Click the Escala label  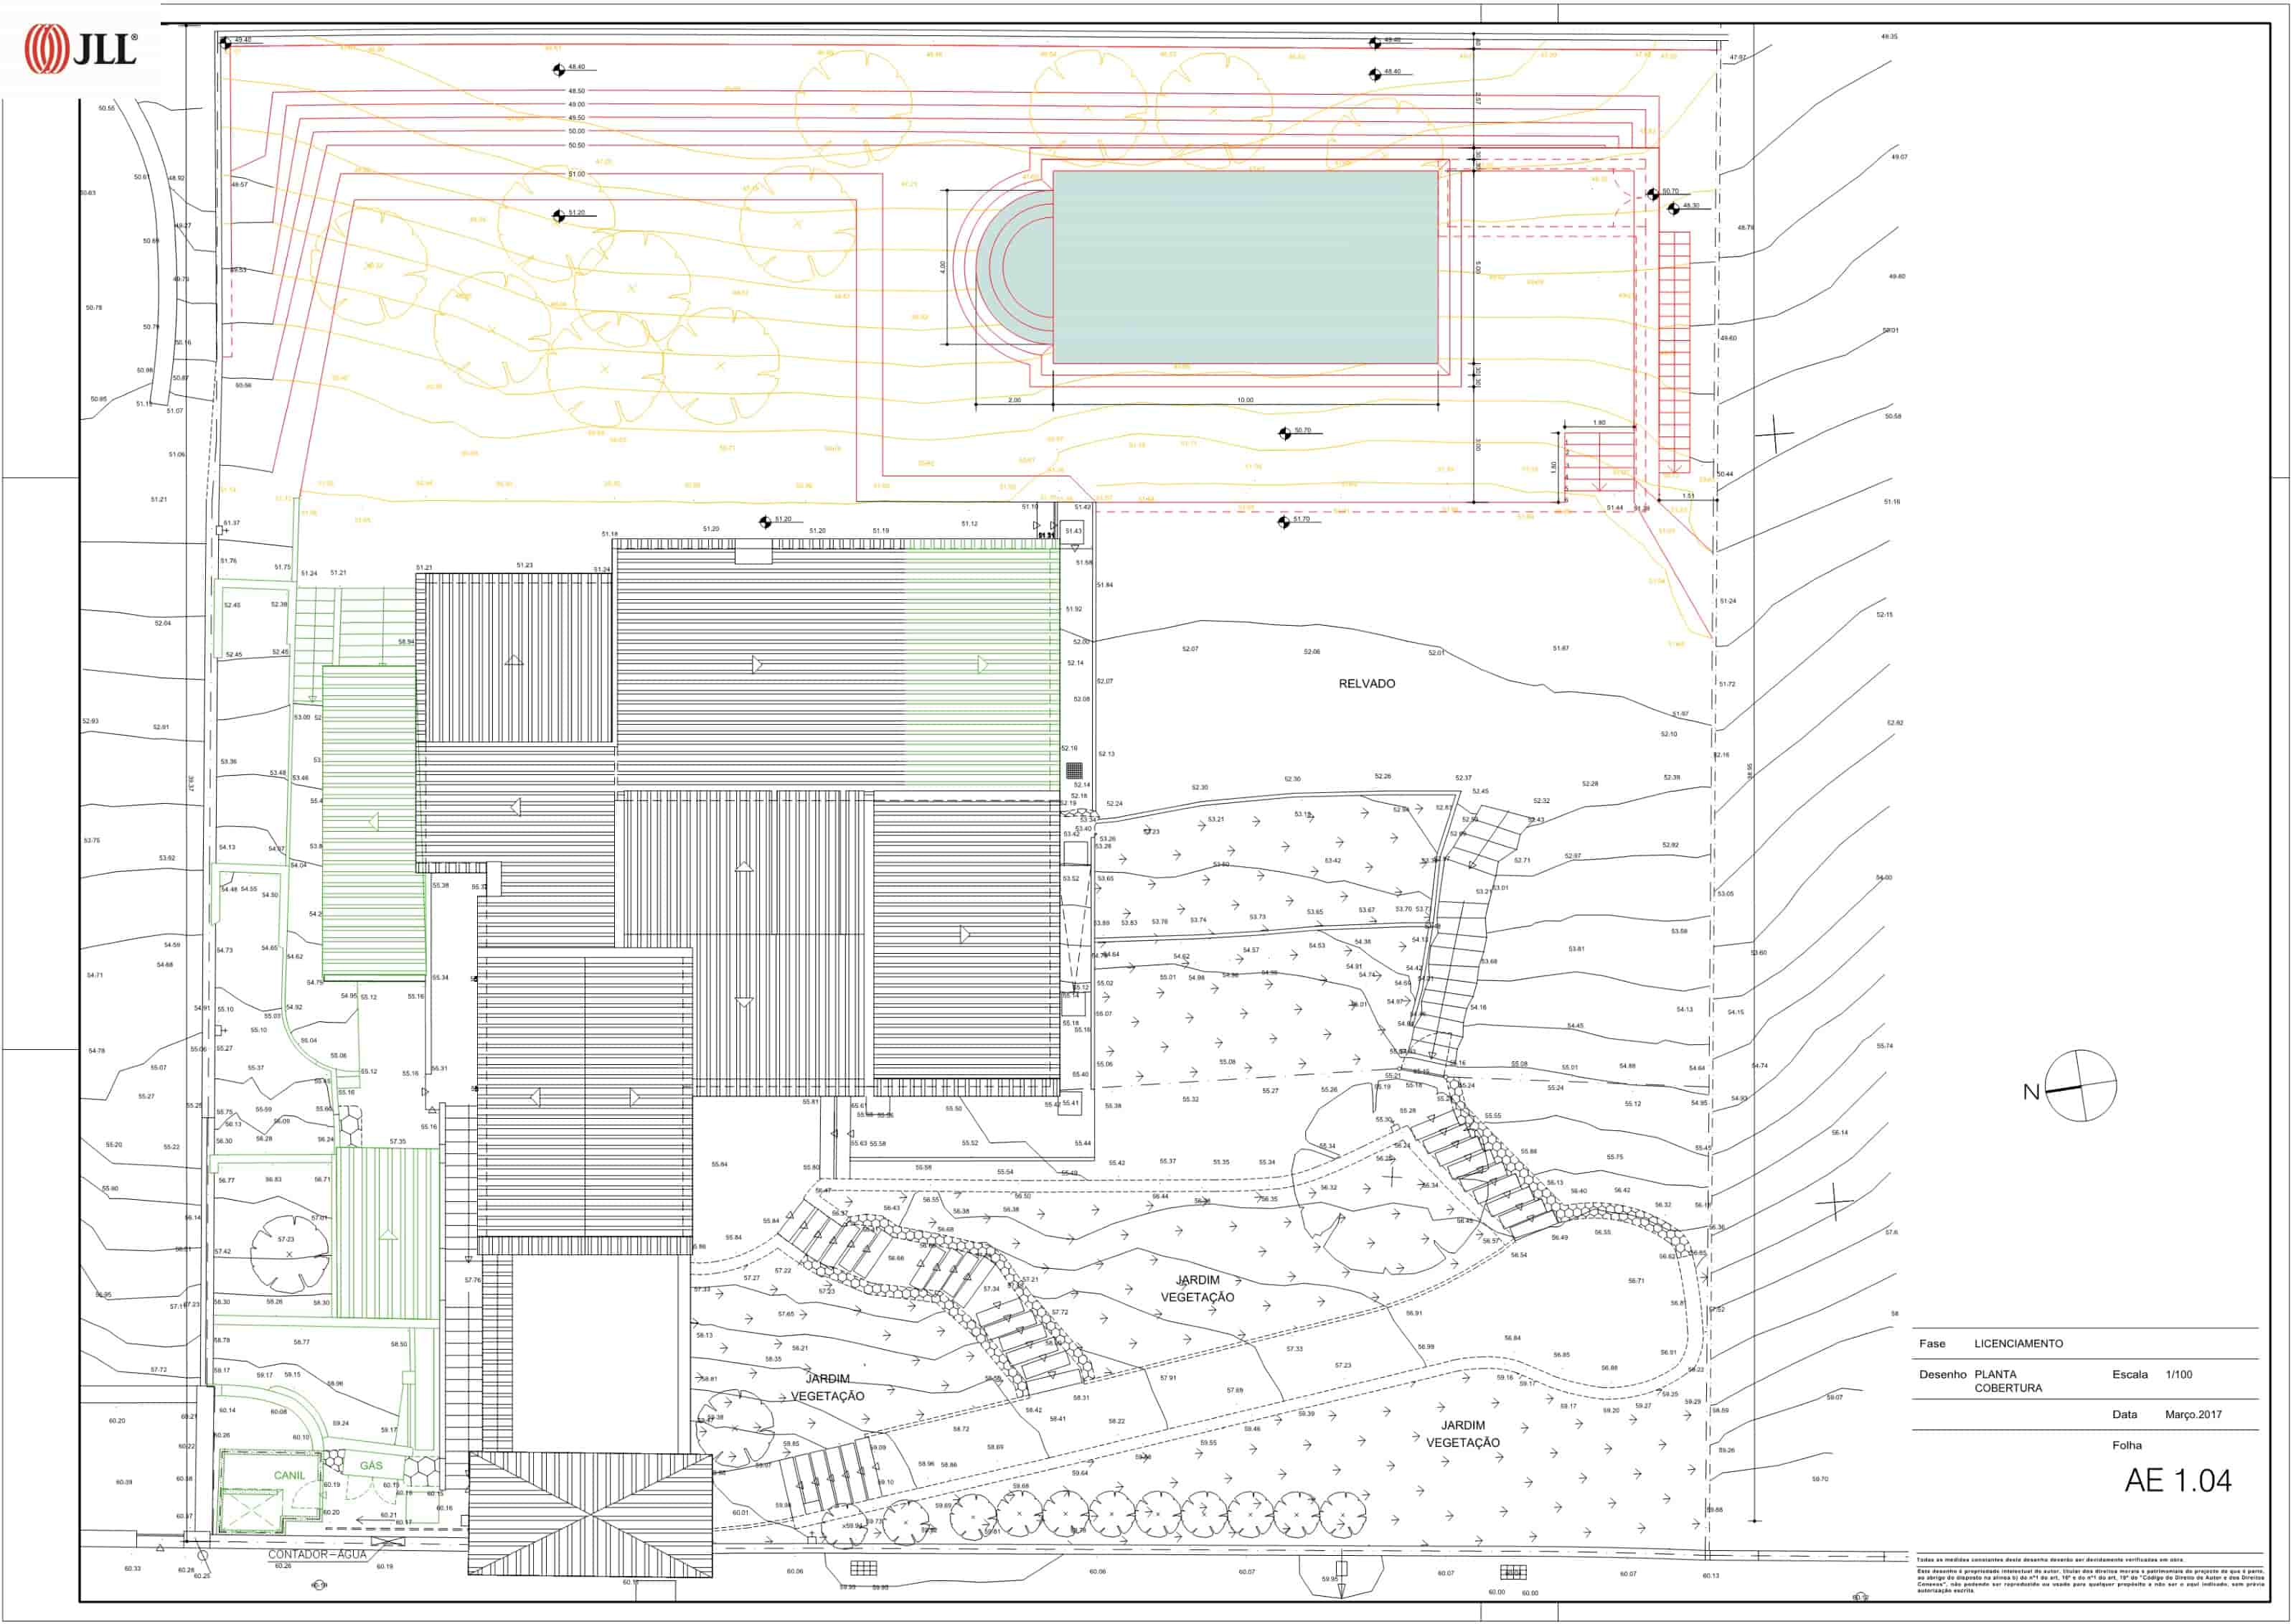[2130, 1375]
